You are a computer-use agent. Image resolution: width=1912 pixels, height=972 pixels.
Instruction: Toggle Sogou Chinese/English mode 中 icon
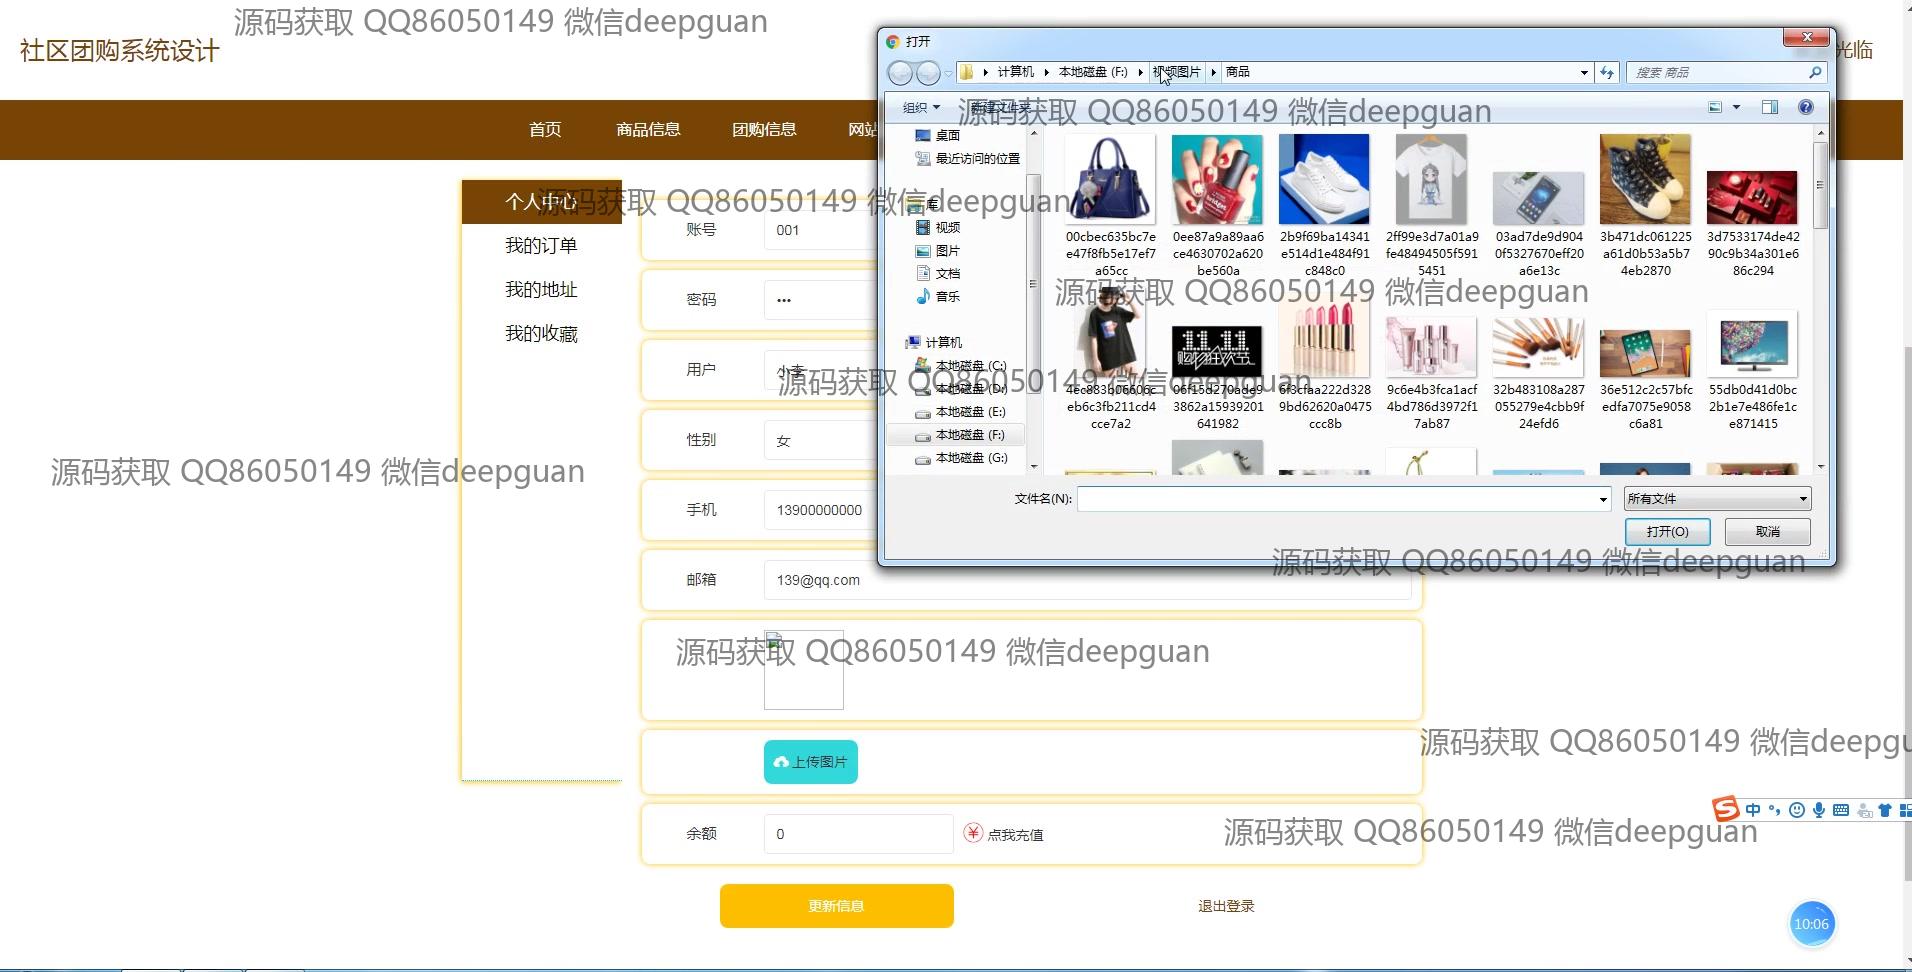point(1753,810)
